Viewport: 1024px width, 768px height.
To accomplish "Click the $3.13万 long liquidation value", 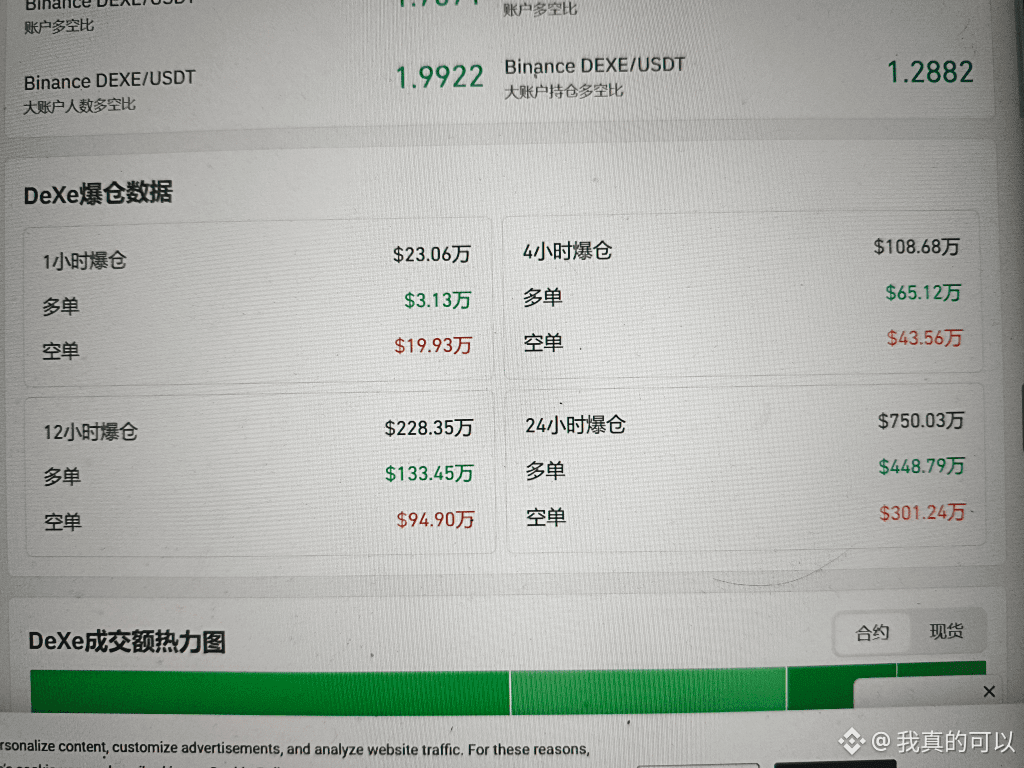I will (x=438, y=300).
